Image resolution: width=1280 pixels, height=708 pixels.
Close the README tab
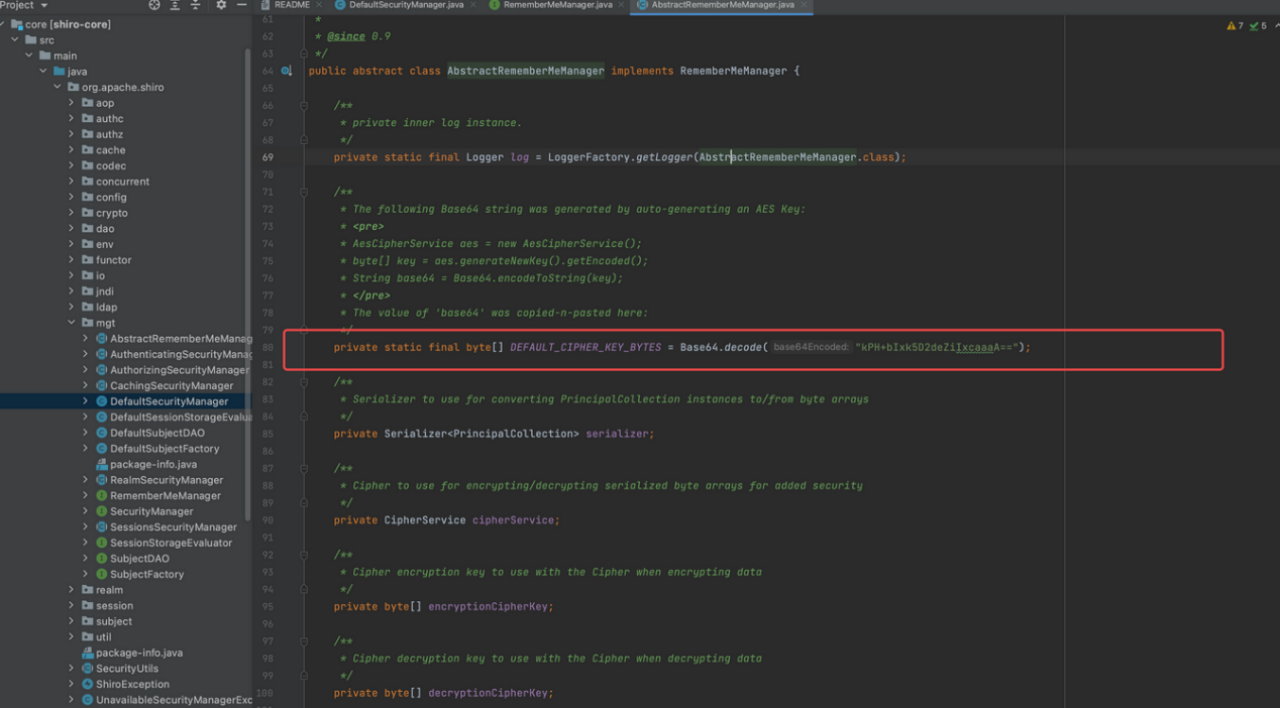[320, 5]
